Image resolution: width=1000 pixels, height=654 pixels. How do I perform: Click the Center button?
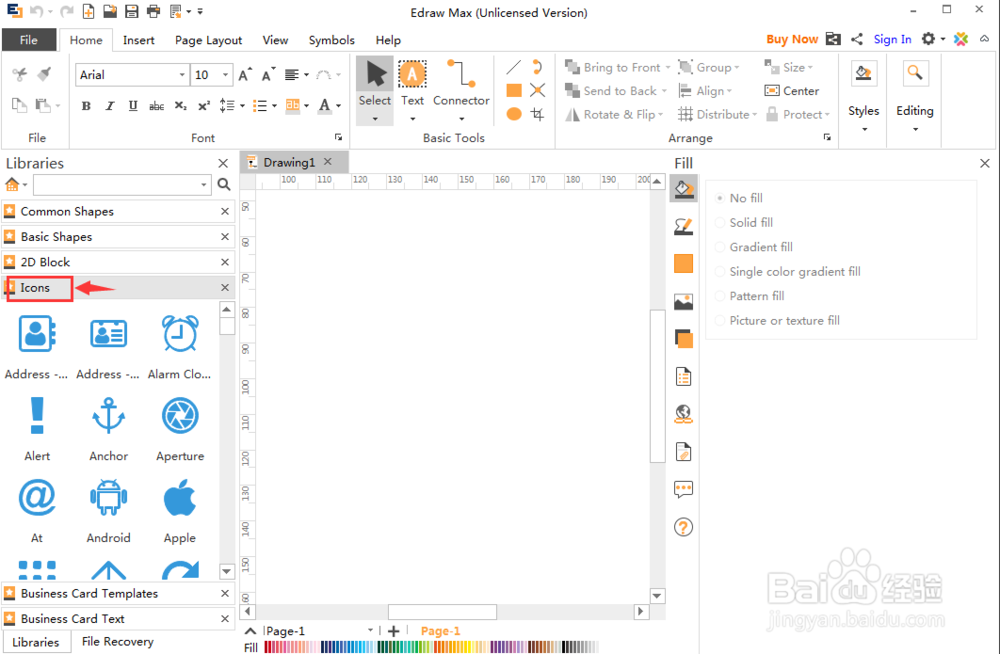(791, 91)
